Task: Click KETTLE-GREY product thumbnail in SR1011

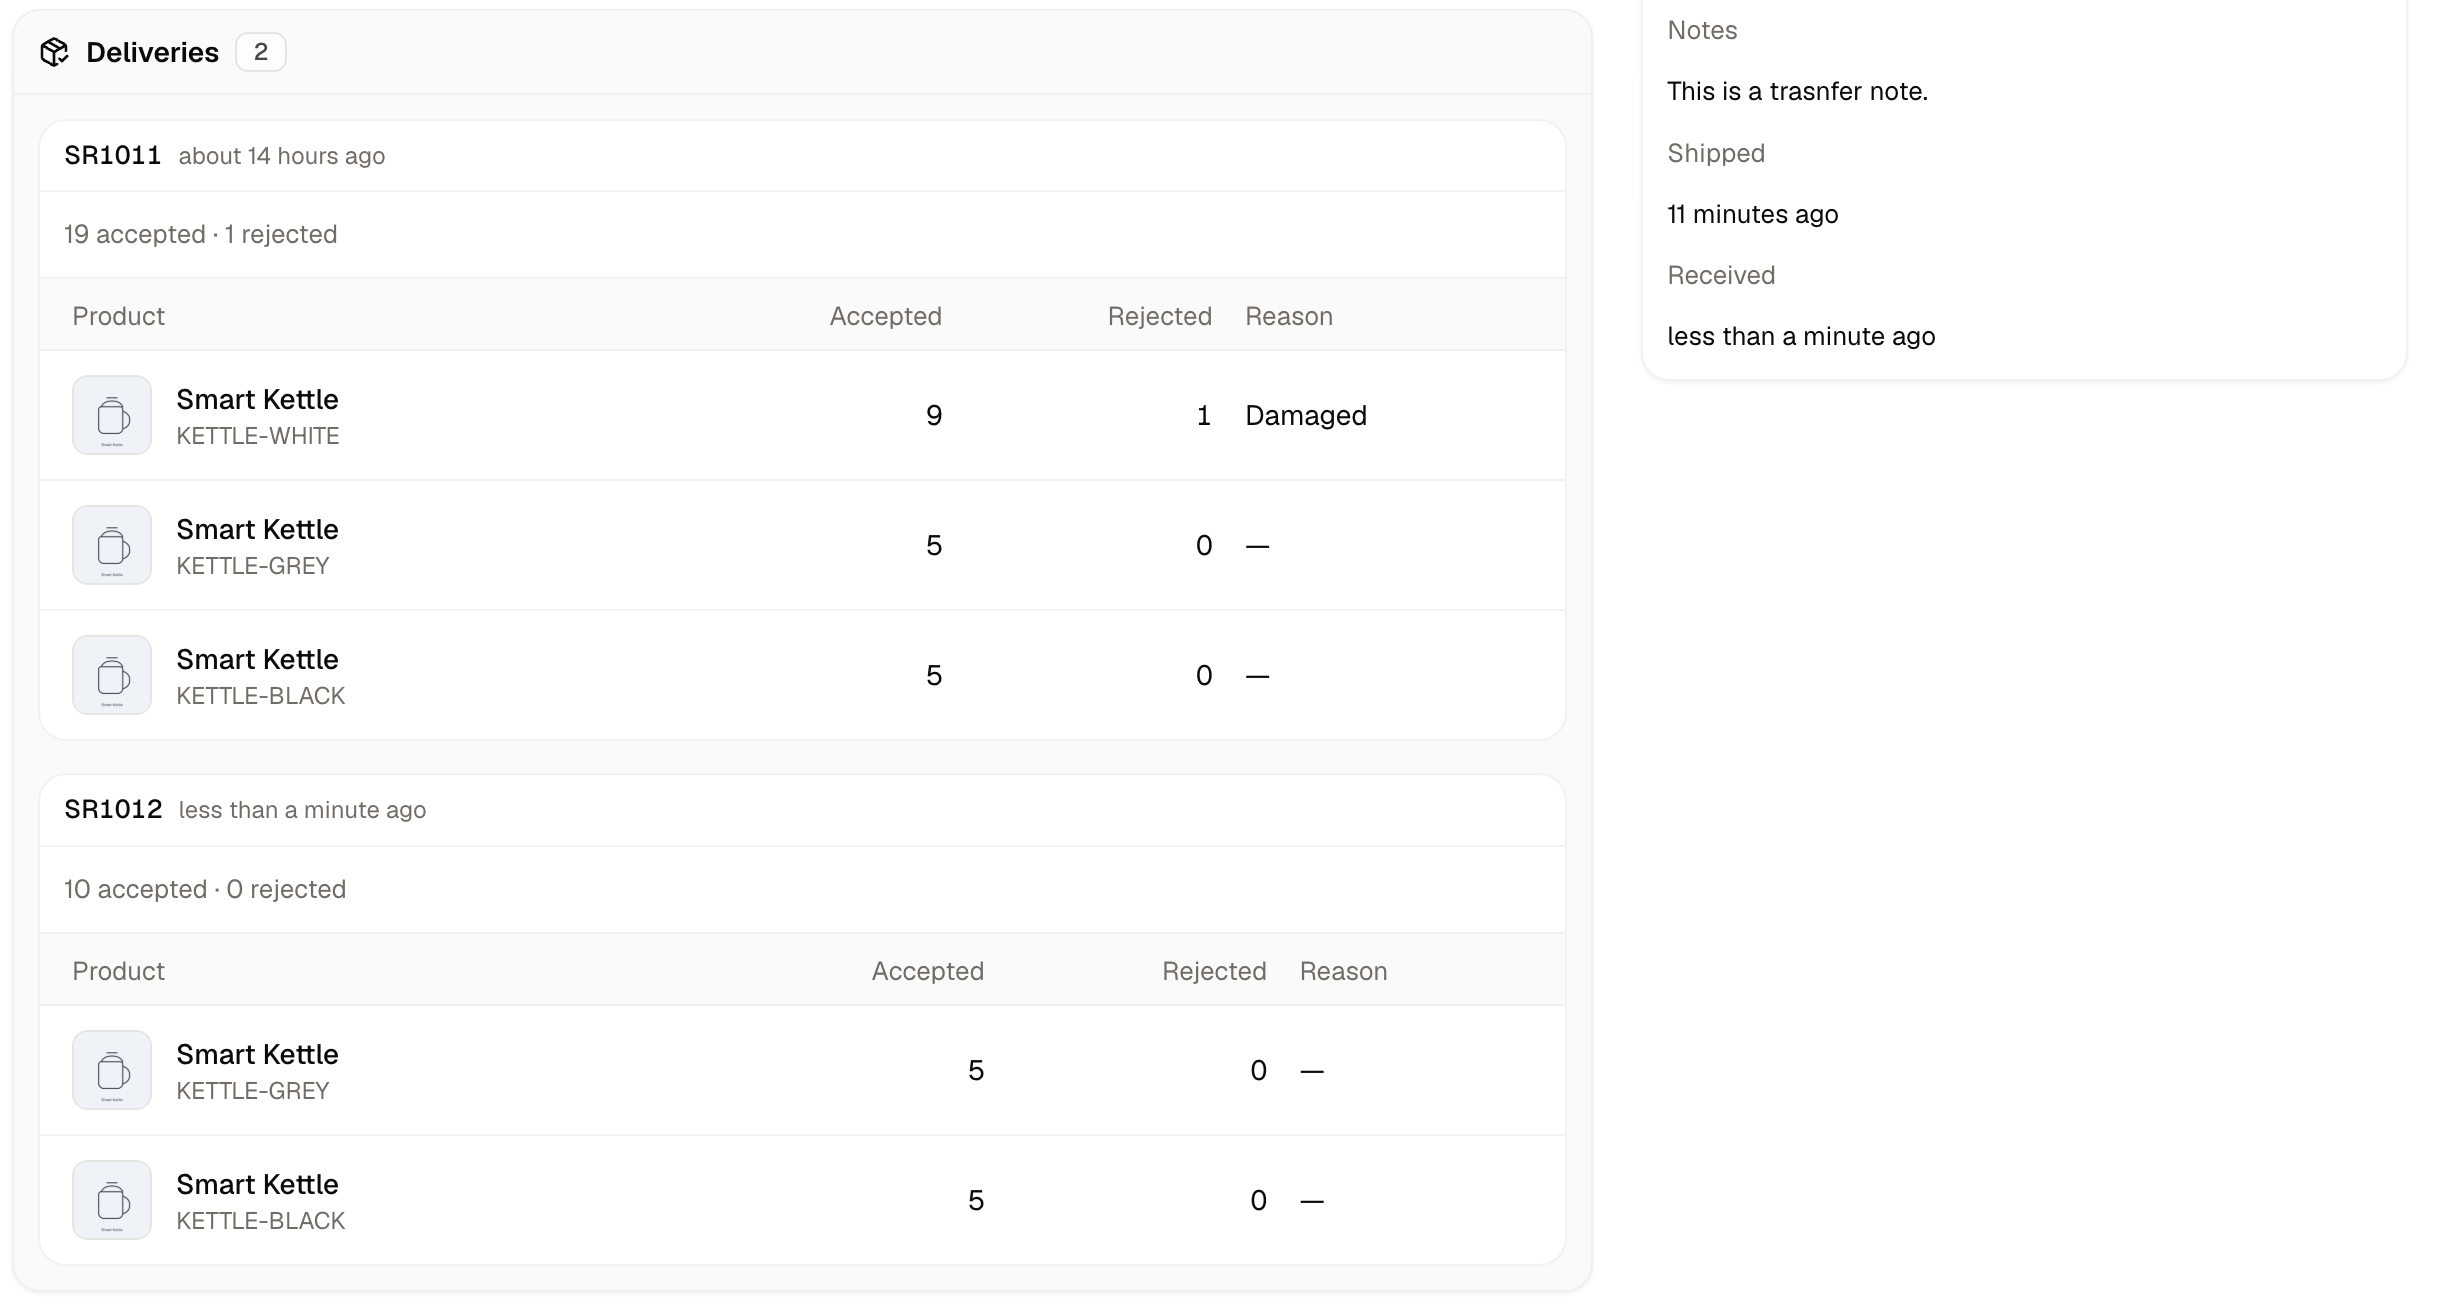Action: (x=112, y=545)
